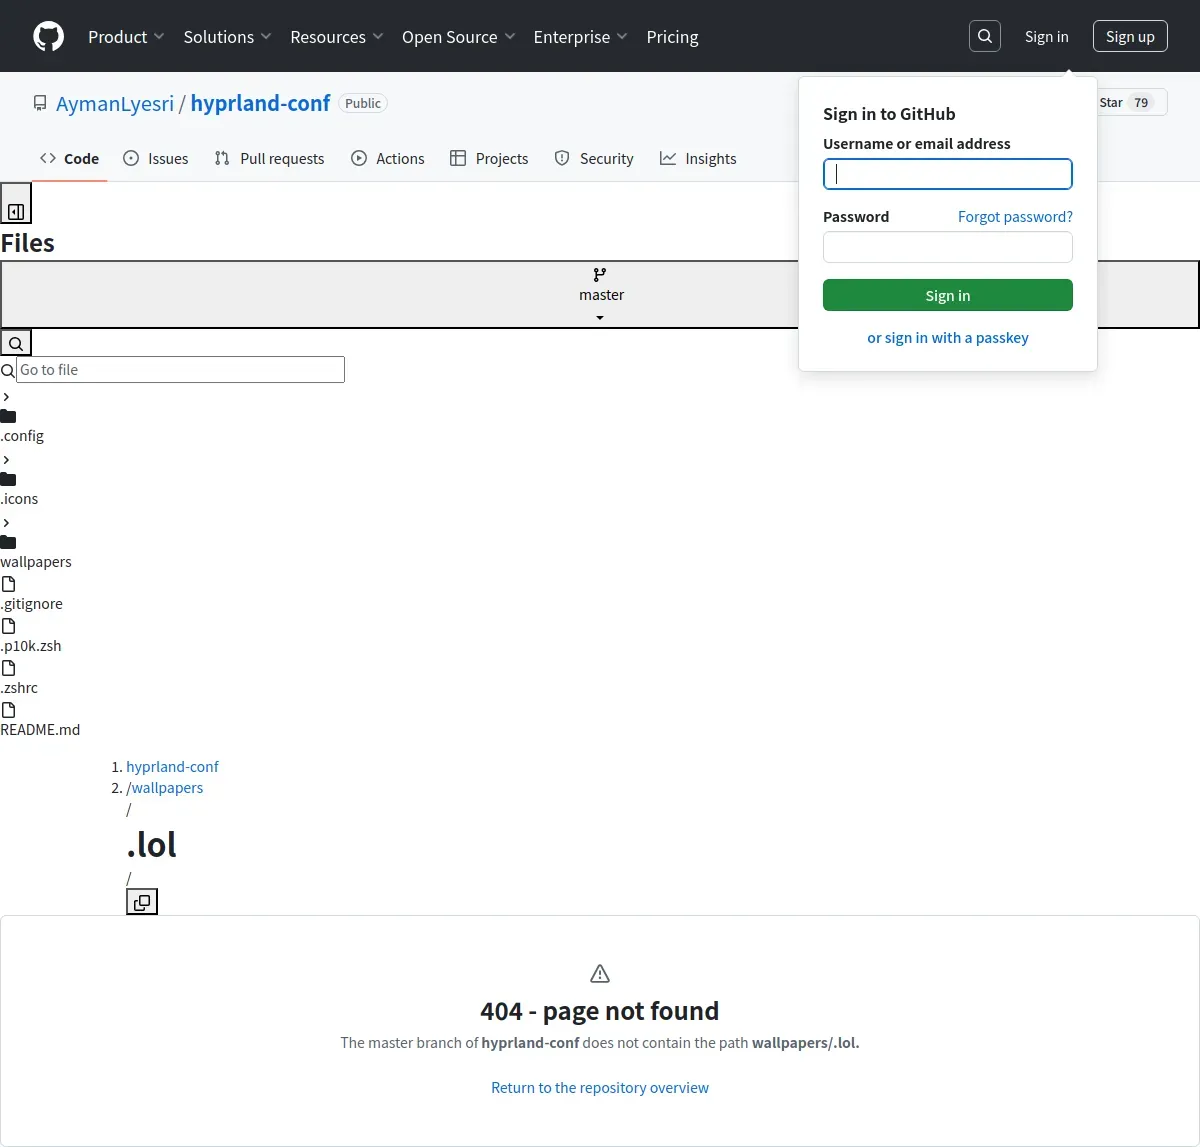Open the Resources dropdown menu

[x=337, y=37]
